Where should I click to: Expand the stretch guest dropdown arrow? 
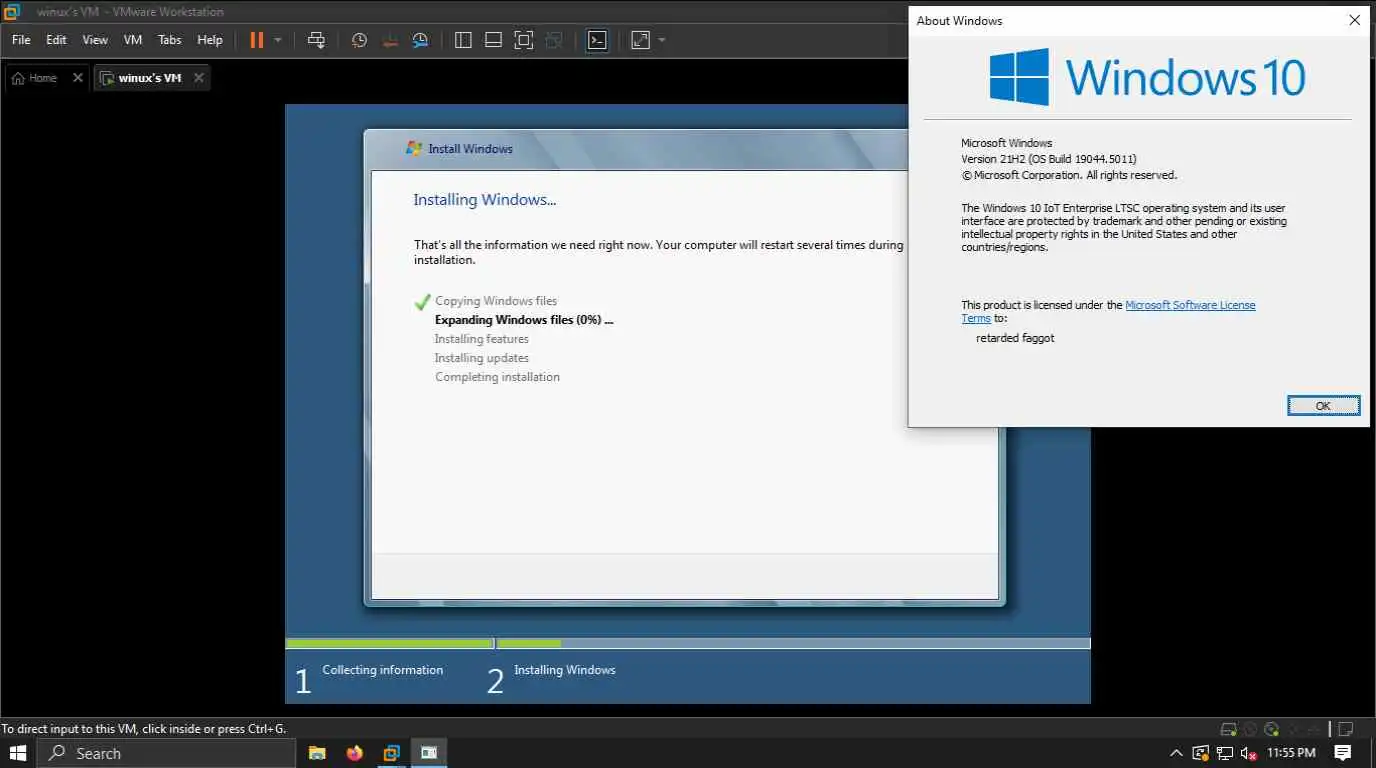tap(662, 40)
